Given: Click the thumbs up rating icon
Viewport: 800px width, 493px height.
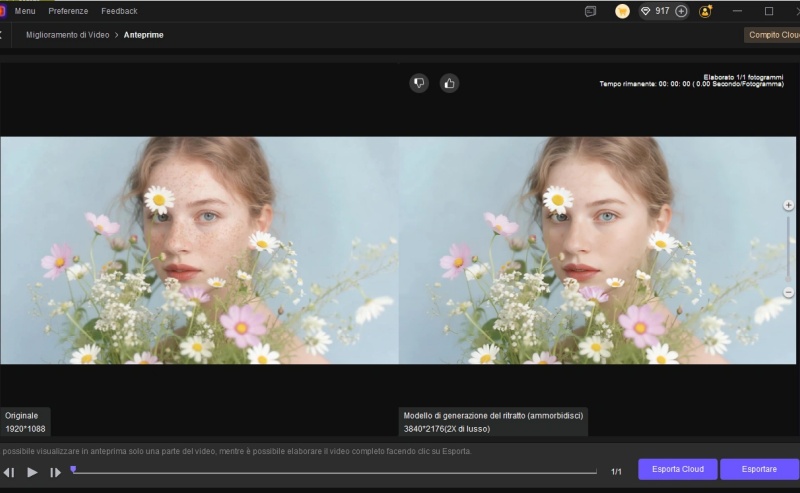Looking at the screenshot, I should 449,83.
